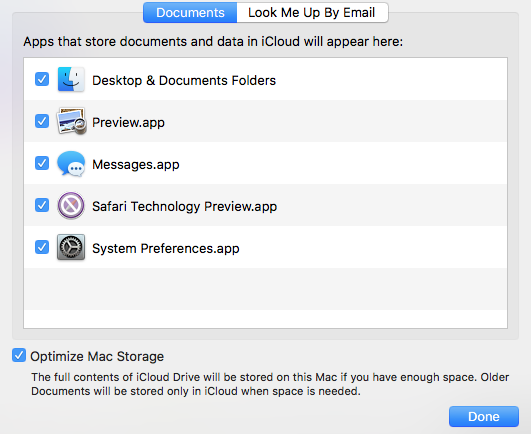Screen dimensions: 531x434
Task: Switch to Look Me Up By Email tab
Action: (312, 13)
